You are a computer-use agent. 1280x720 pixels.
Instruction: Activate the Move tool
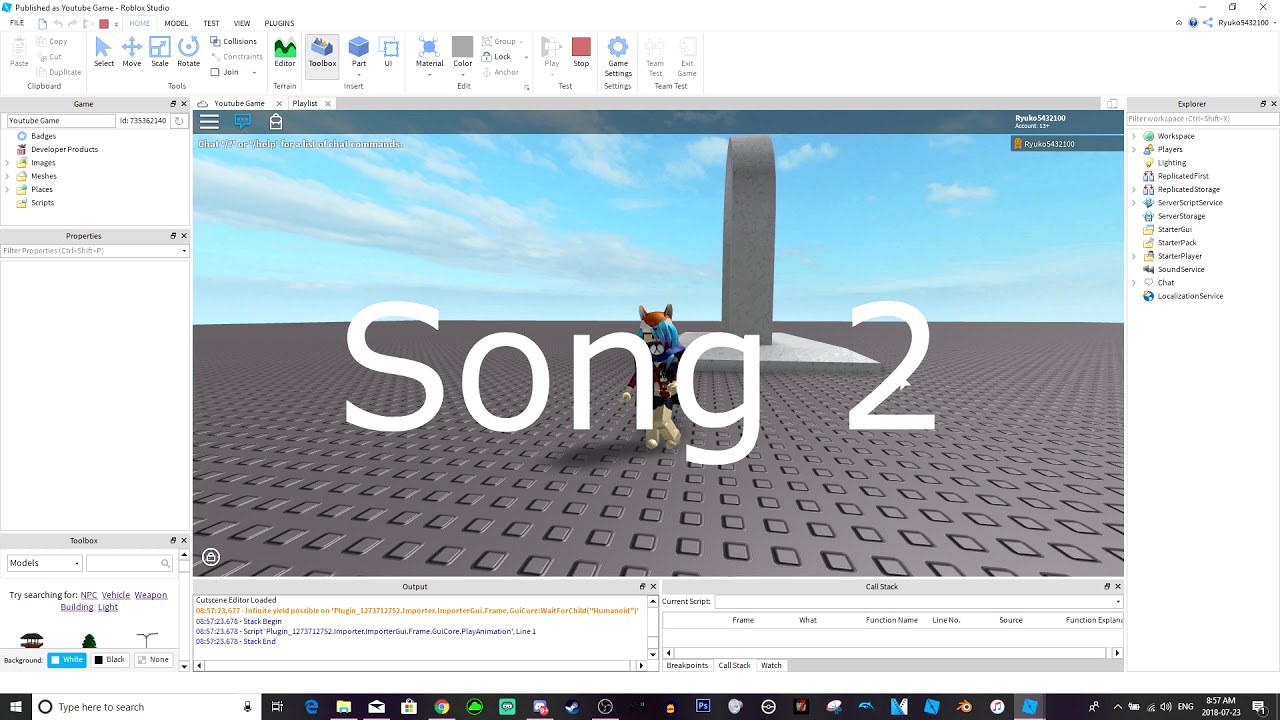(131, 52)
